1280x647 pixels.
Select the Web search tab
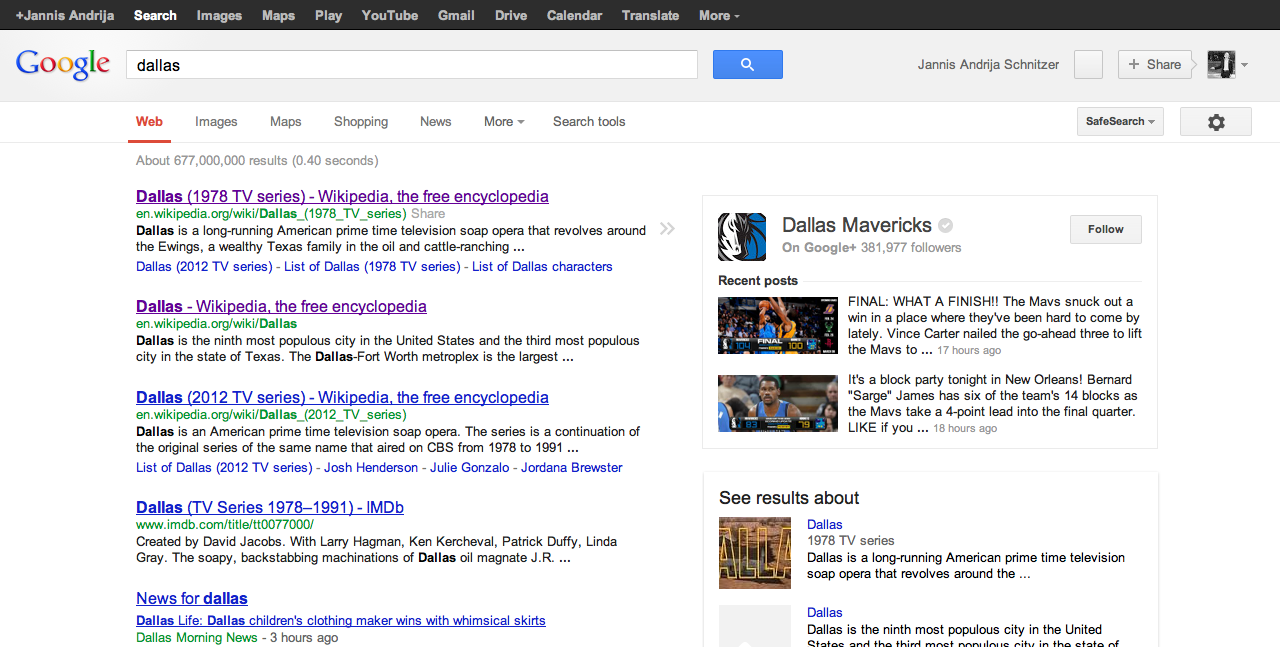tap(149, 121)
